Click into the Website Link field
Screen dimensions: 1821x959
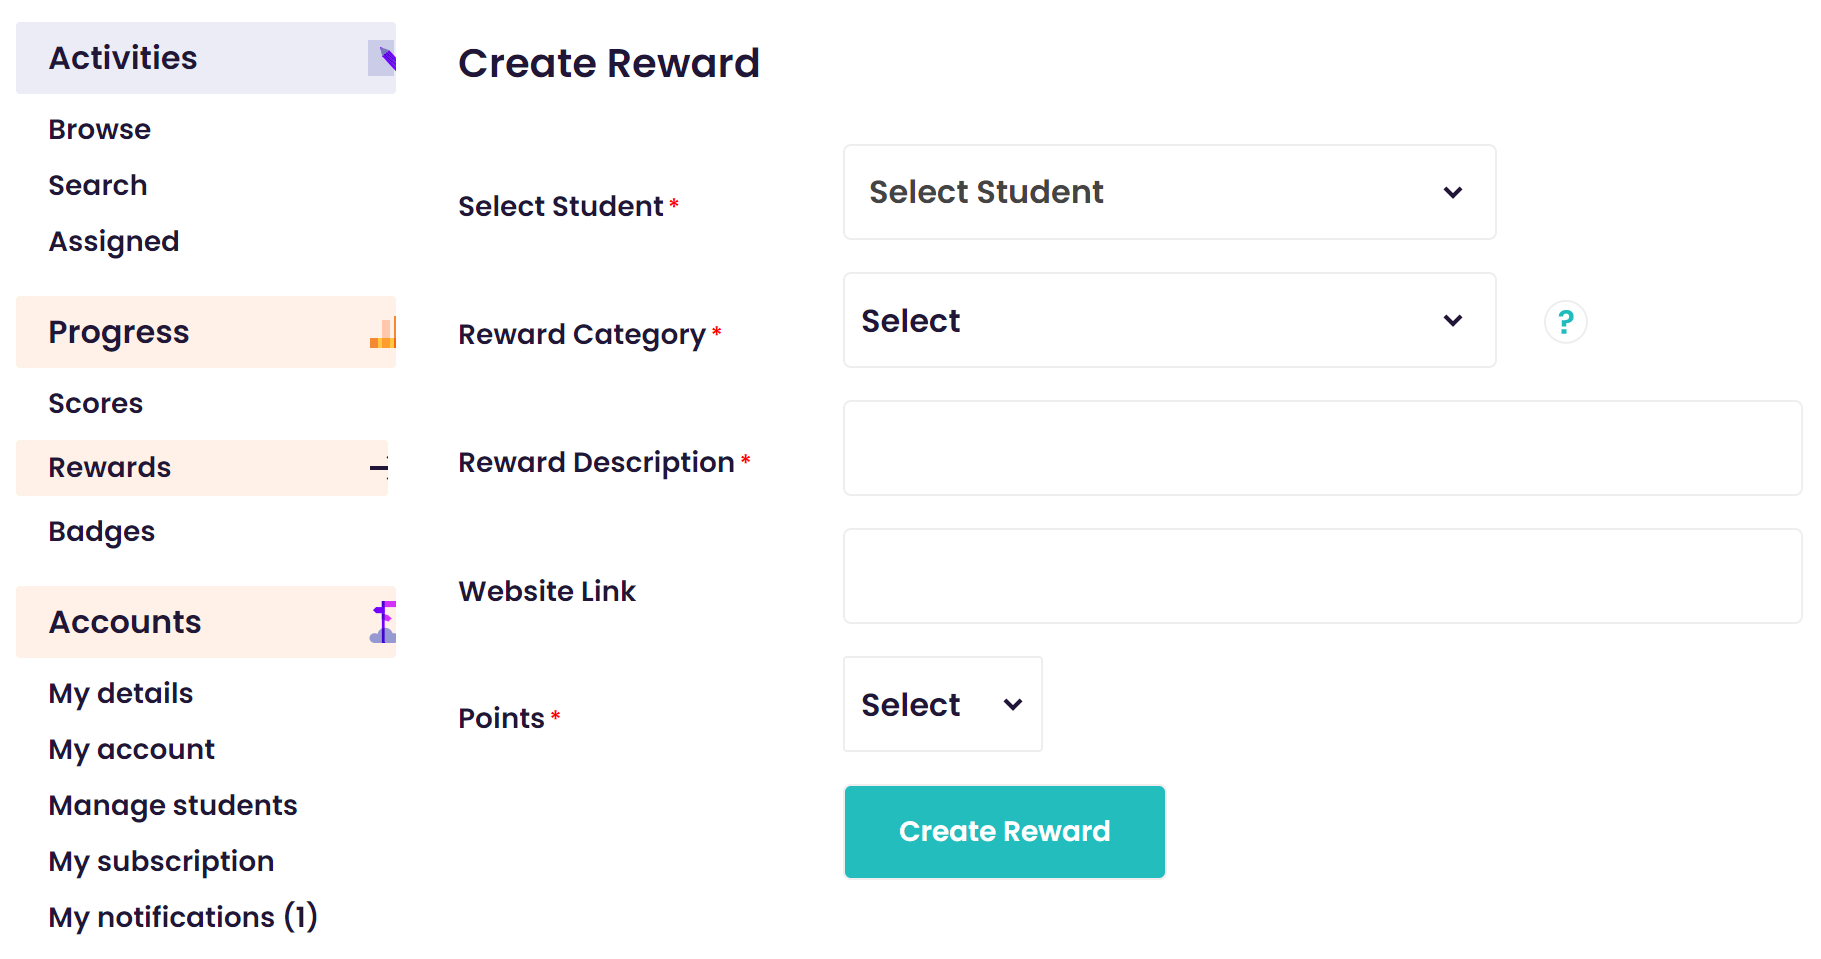coord(1322,576)
